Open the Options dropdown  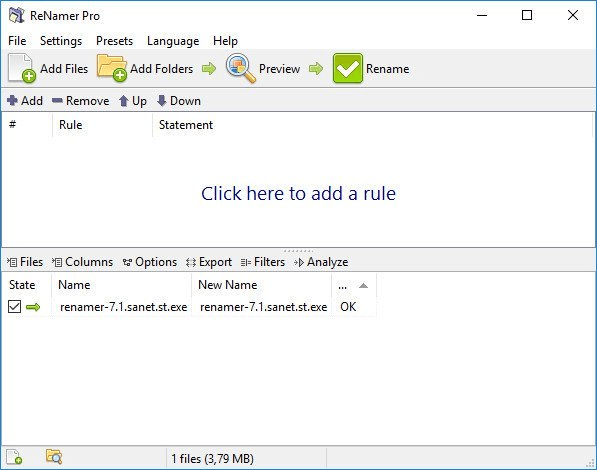pyautogui.click(x=150, y=262)
